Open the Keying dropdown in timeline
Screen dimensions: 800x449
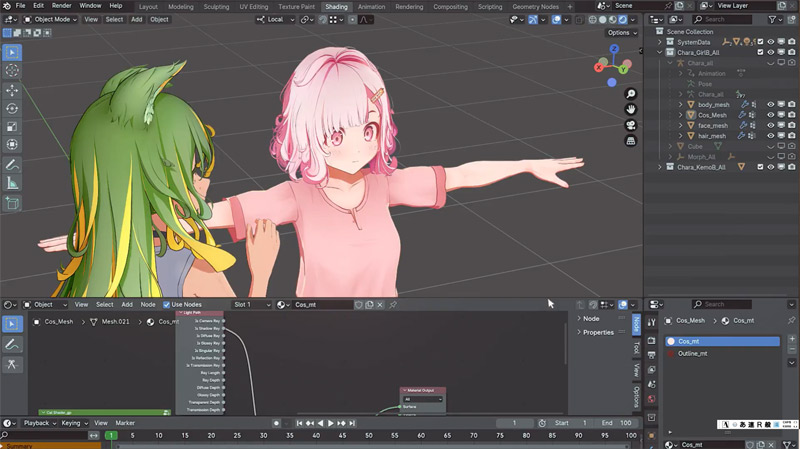click(74, 423)
